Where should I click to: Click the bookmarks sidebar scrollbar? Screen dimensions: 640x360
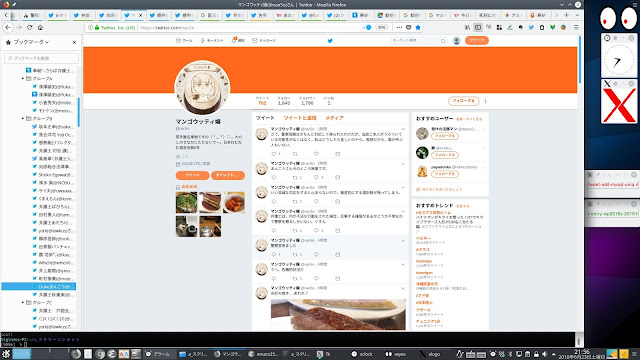pyautogui.click(x=78, y=111)
